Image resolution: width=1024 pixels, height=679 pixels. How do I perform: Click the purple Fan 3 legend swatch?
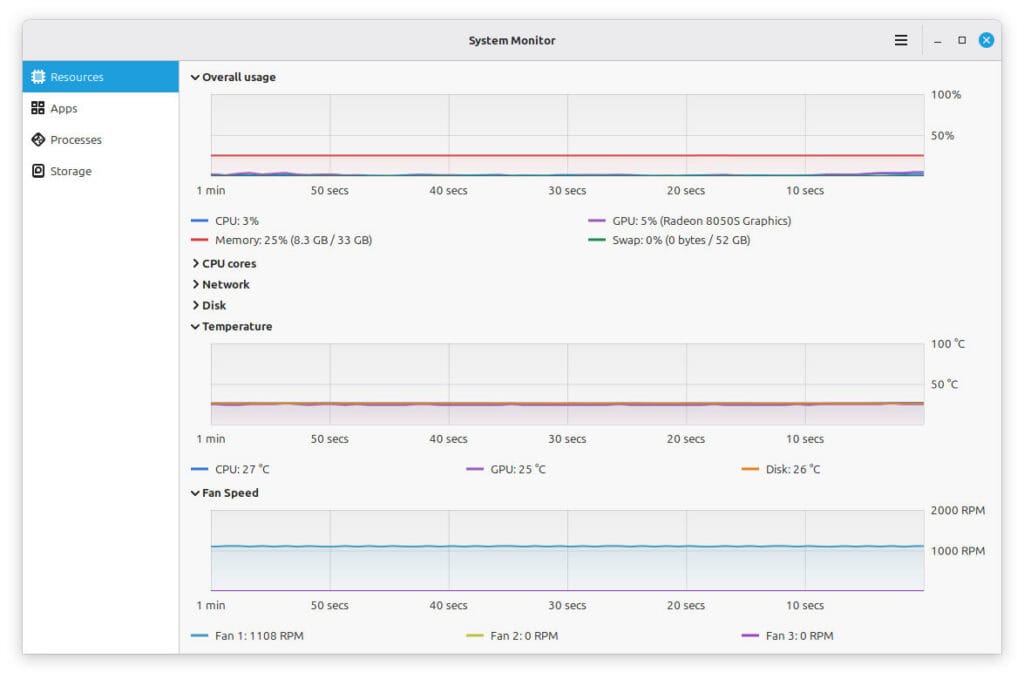click(x=750, y=635)
